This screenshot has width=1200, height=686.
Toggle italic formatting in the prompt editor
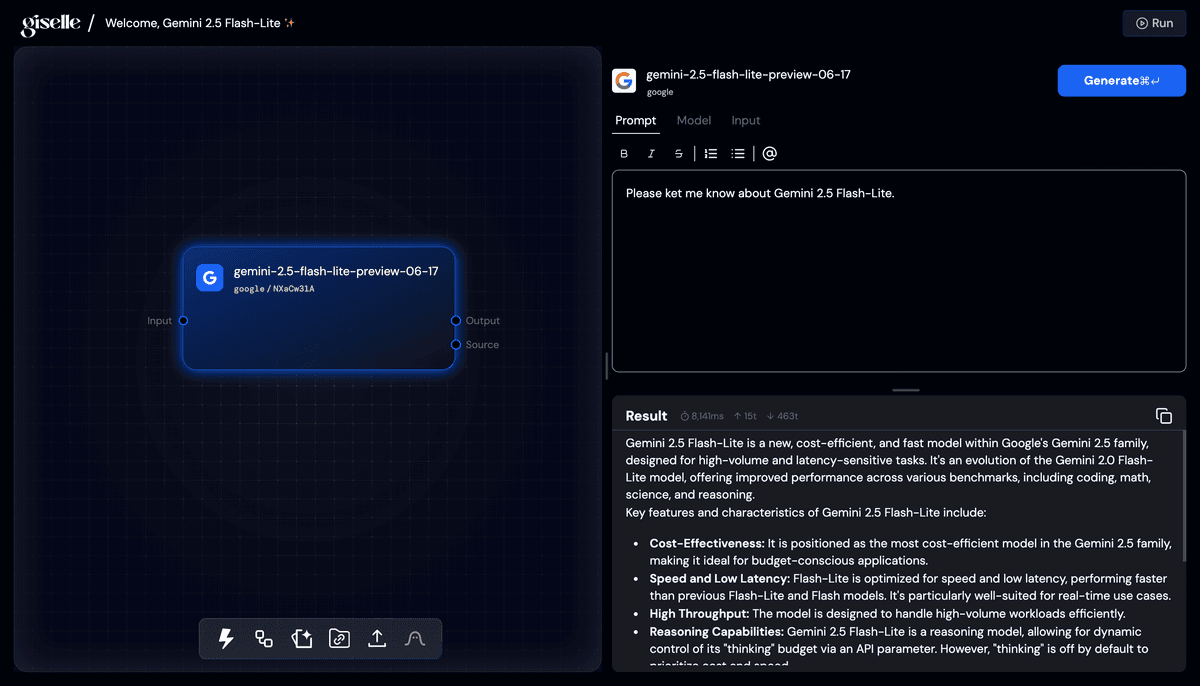[x=651, y=153]
